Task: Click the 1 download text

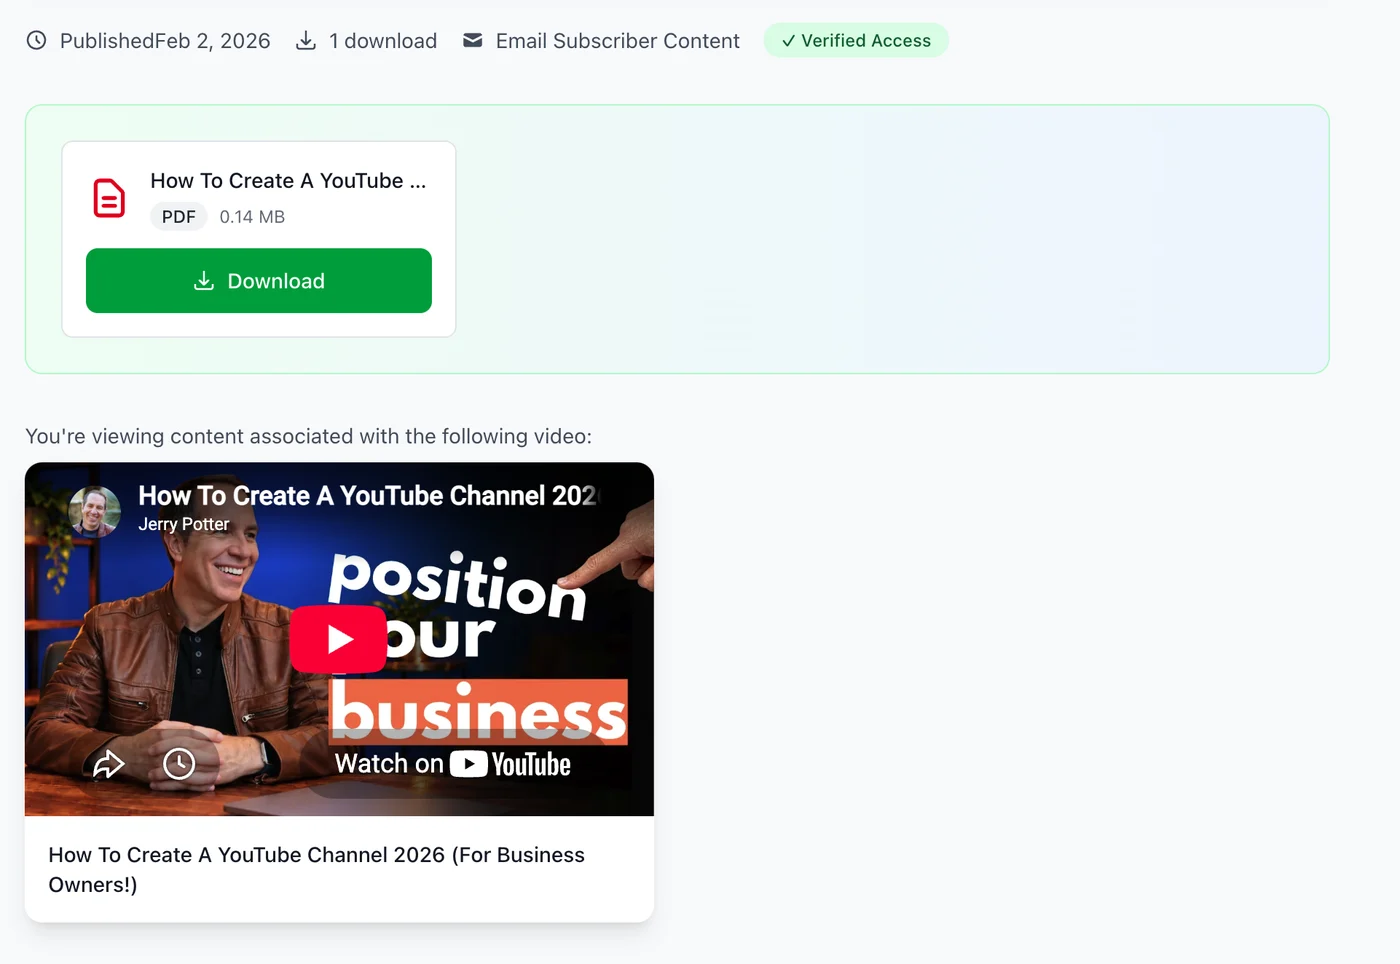Action: 383,41
